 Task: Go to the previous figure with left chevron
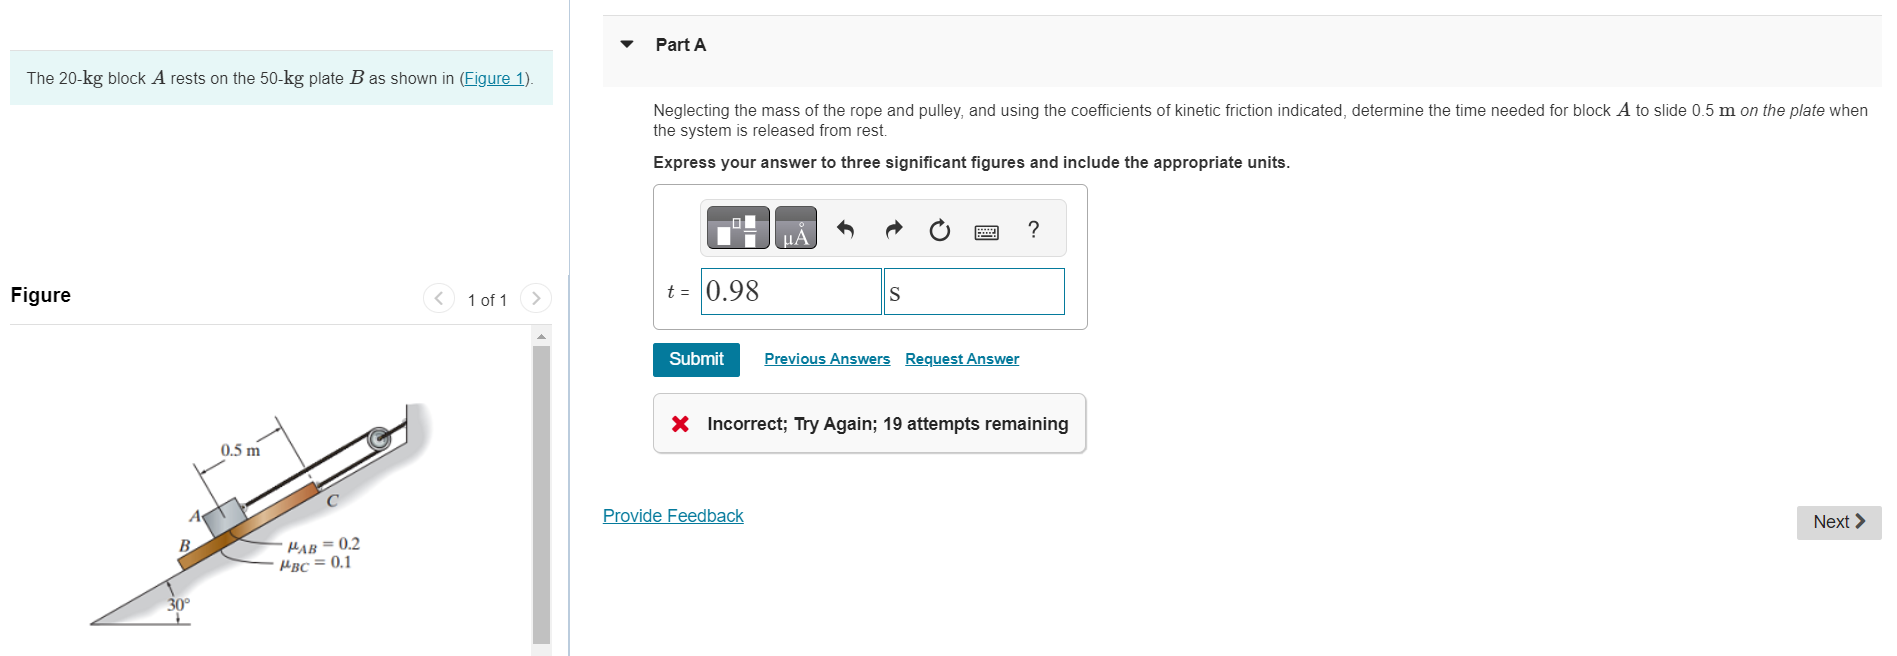pyautogui.click(x=438, y=298)
